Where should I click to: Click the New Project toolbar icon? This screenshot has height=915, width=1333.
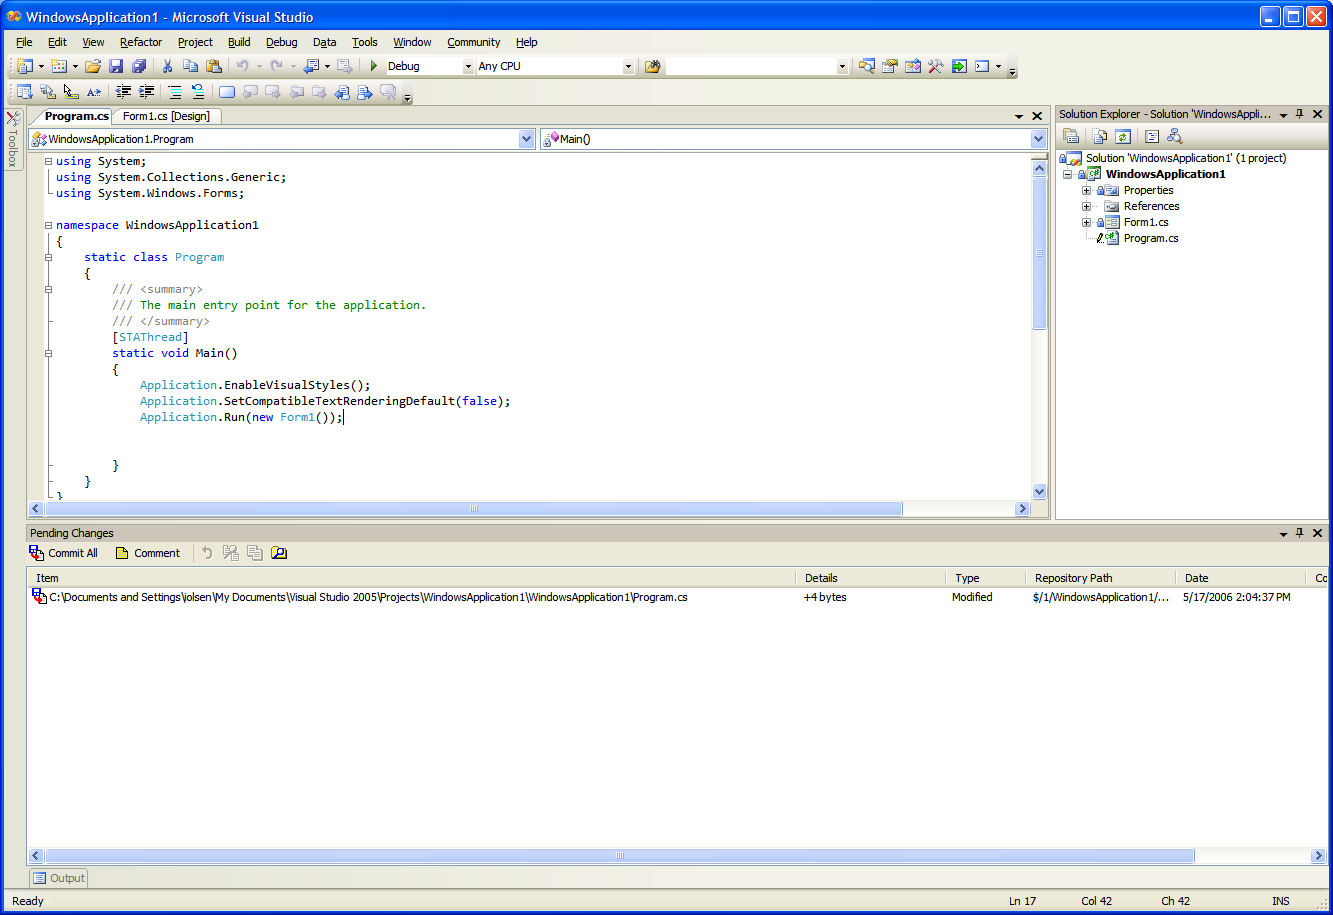click(x=25, y=66)
